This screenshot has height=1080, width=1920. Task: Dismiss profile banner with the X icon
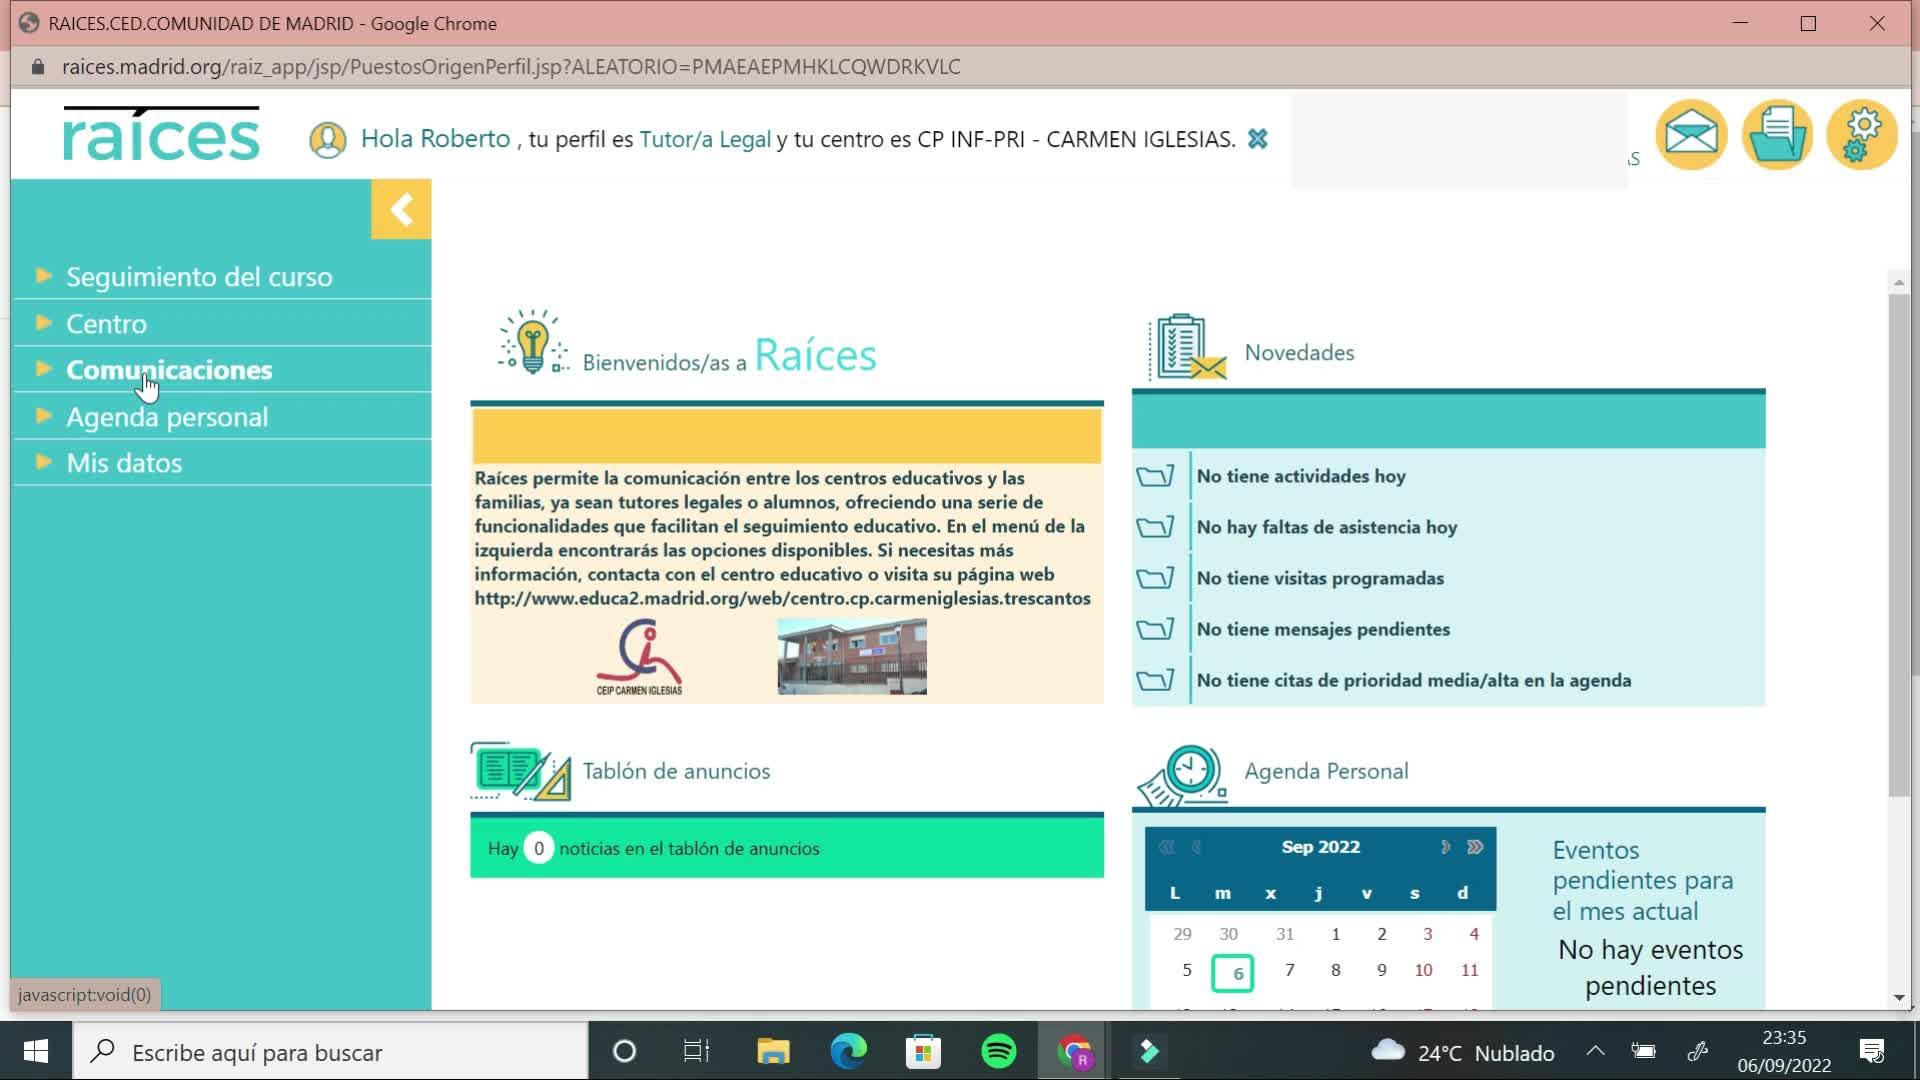click(1258, 139)
